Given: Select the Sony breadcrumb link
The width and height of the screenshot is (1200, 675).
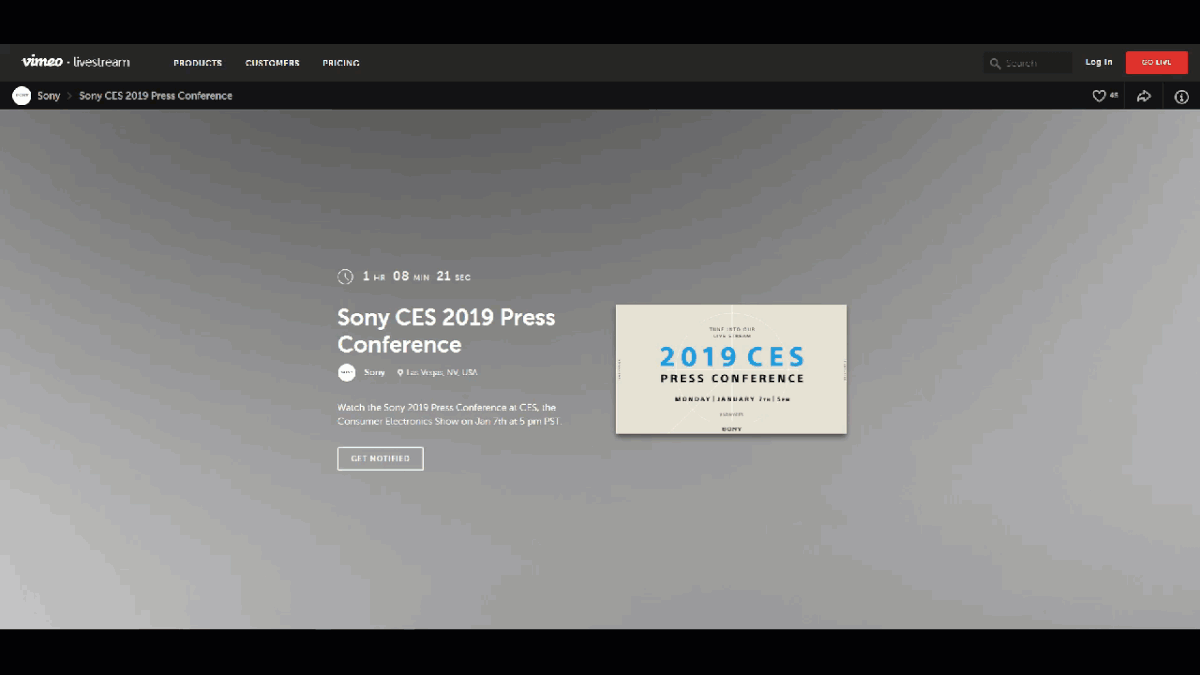Looking at the screenshot, I should pyautogui.click(x=49, y=96).
